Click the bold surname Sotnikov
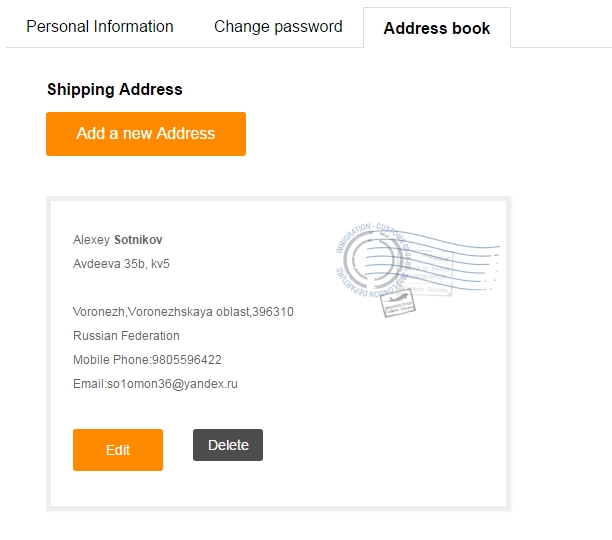Viewport: 612px width, 540px height. (x=138, y=240)
